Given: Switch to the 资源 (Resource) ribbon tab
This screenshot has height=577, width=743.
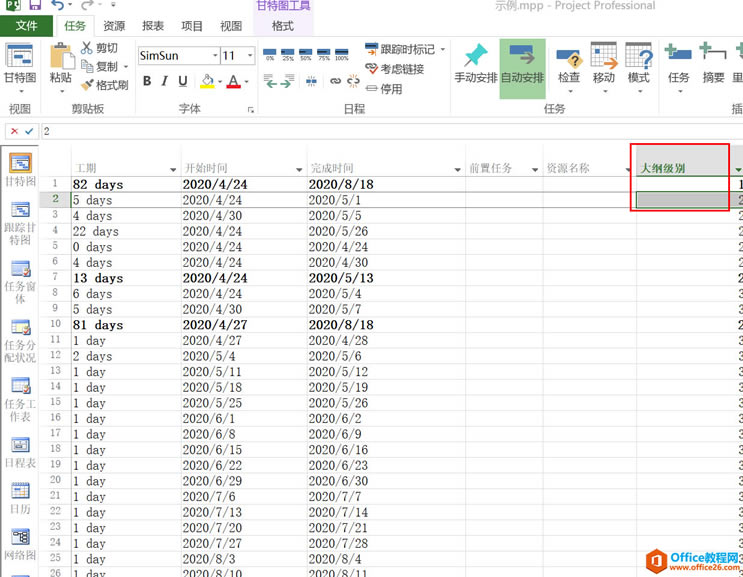Looking at the screenshot, I should (114, 26).
